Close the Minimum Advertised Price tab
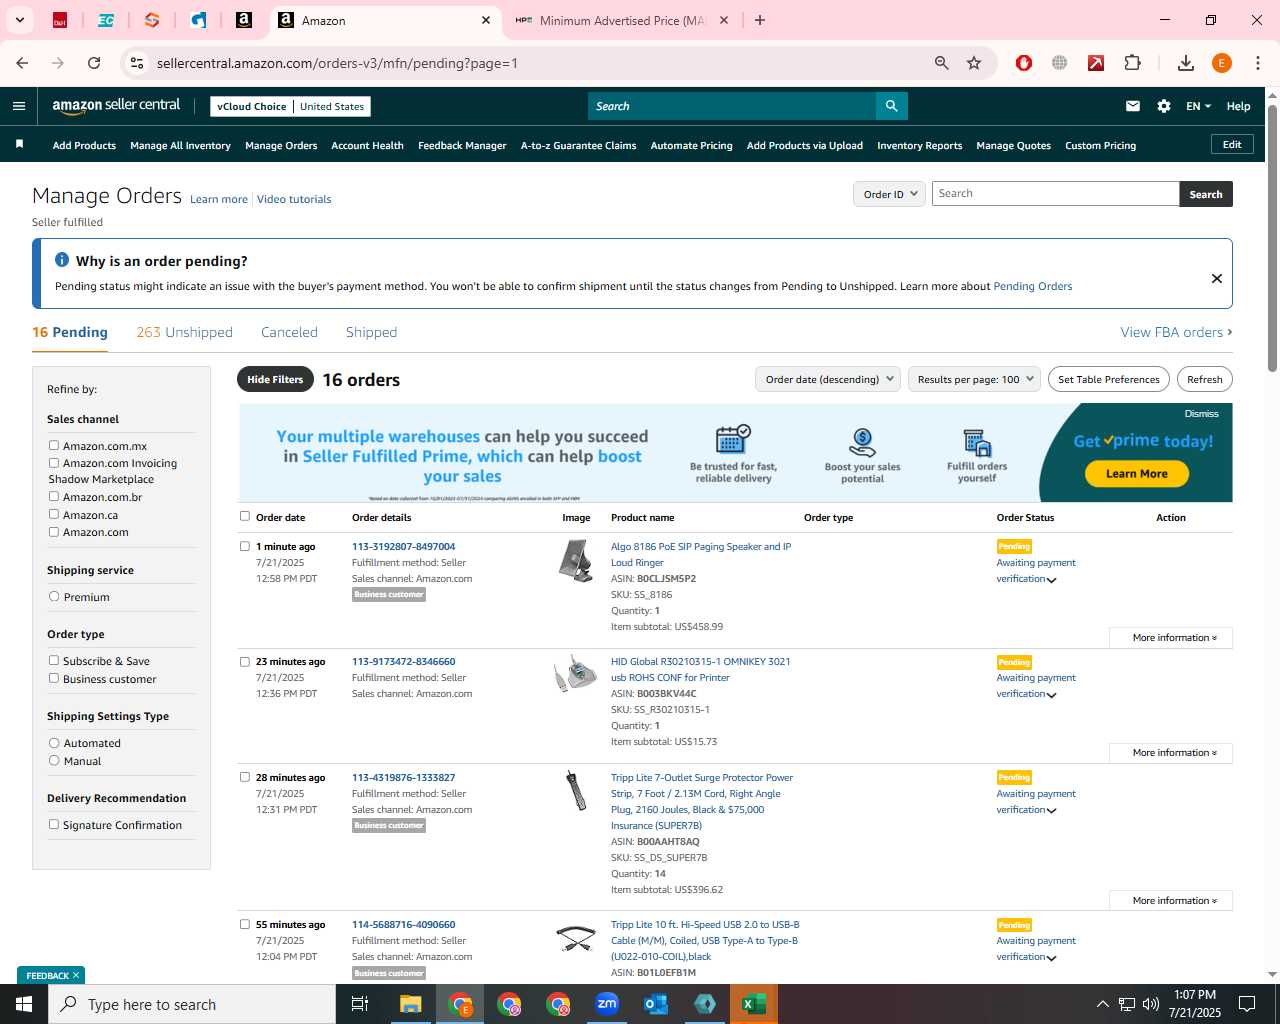The height and width of the screenshot is (1024, 1280). [x=724, y=20]
